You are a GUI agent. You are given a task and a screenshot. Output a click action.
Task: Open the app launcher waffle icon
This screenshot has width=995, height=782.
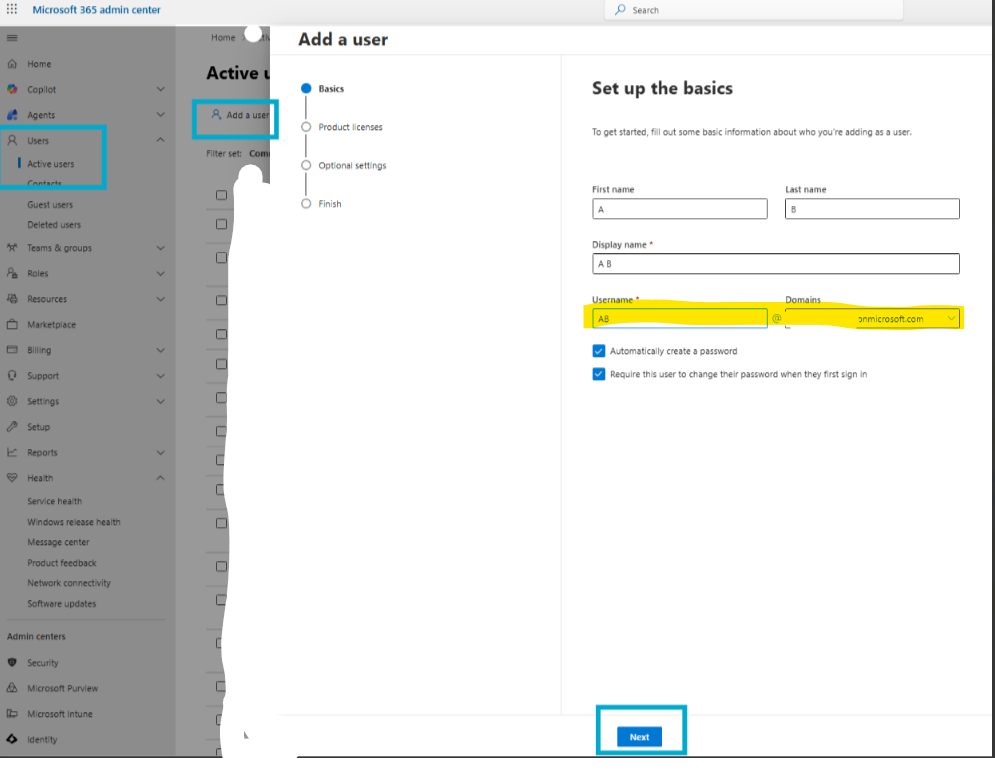coord(12,9)
